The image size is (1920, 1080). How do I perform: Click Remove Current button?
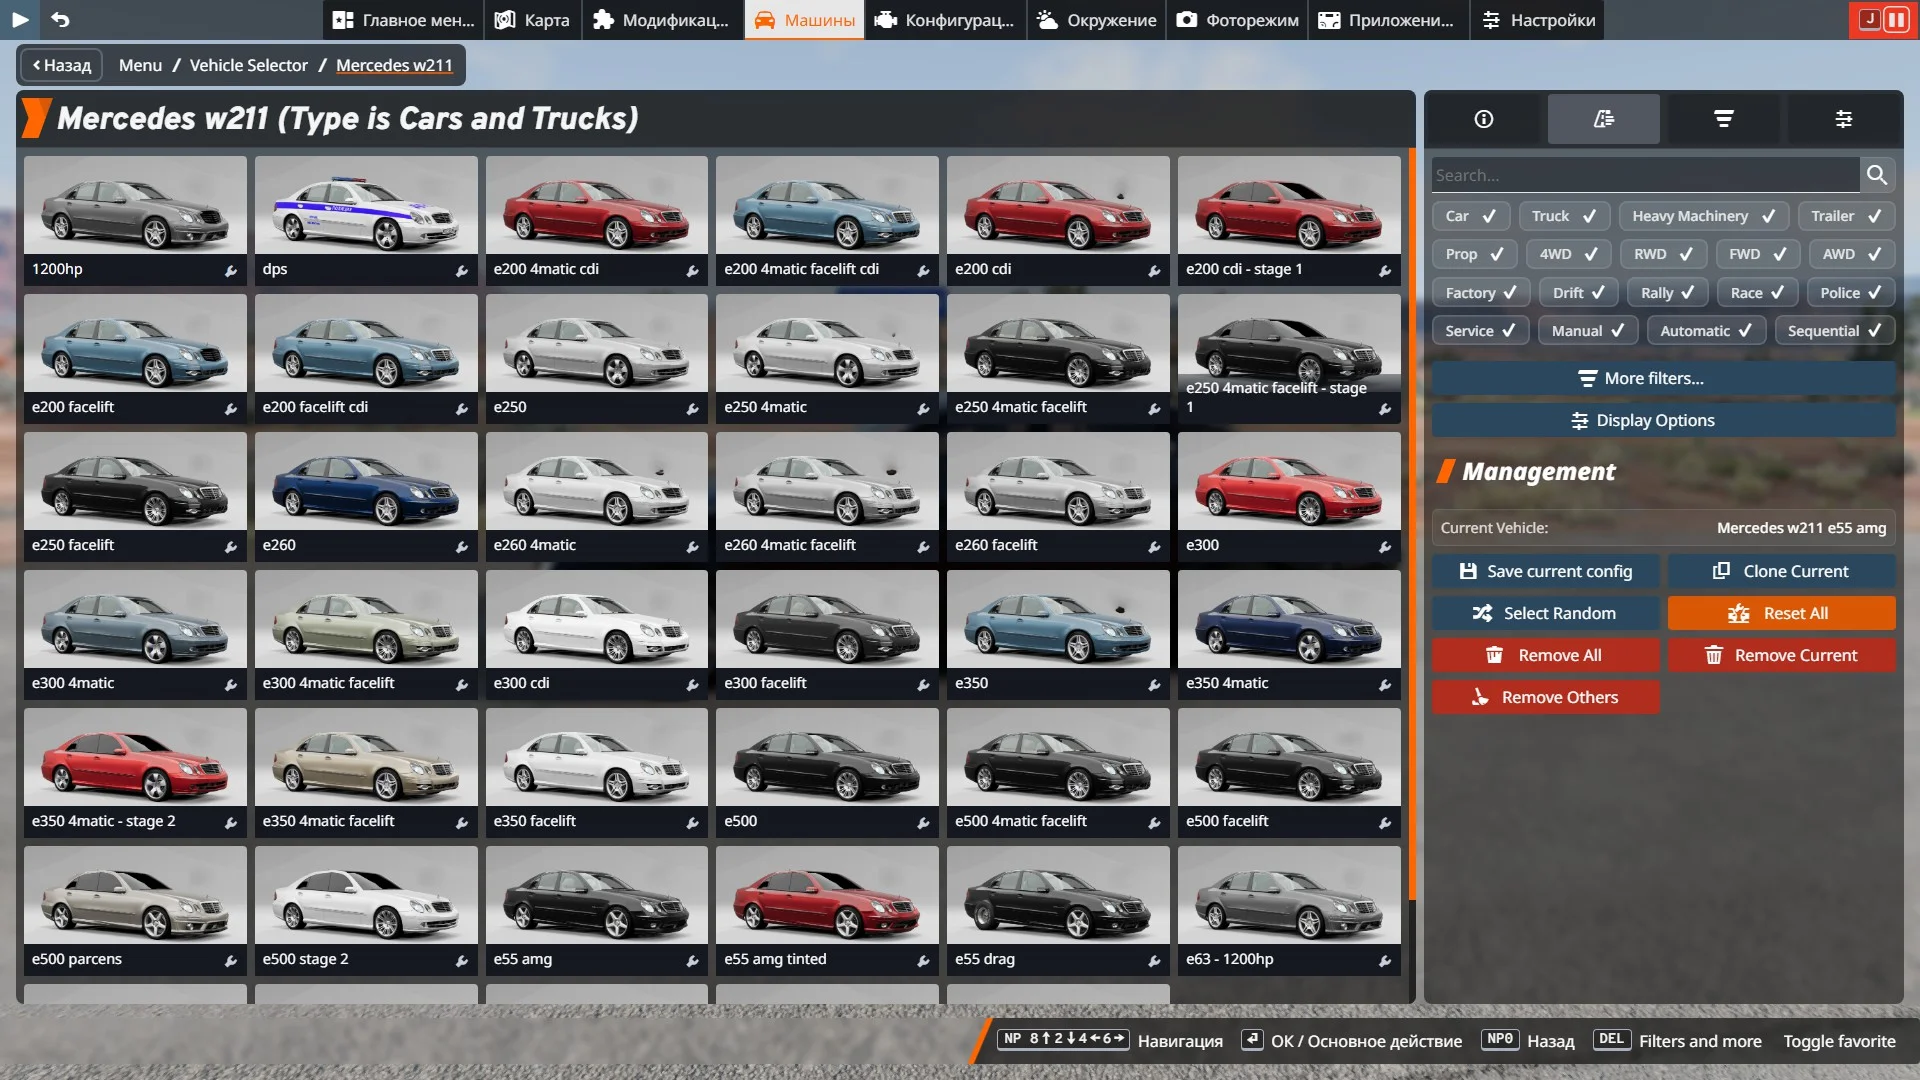(x=1781, y=655)
